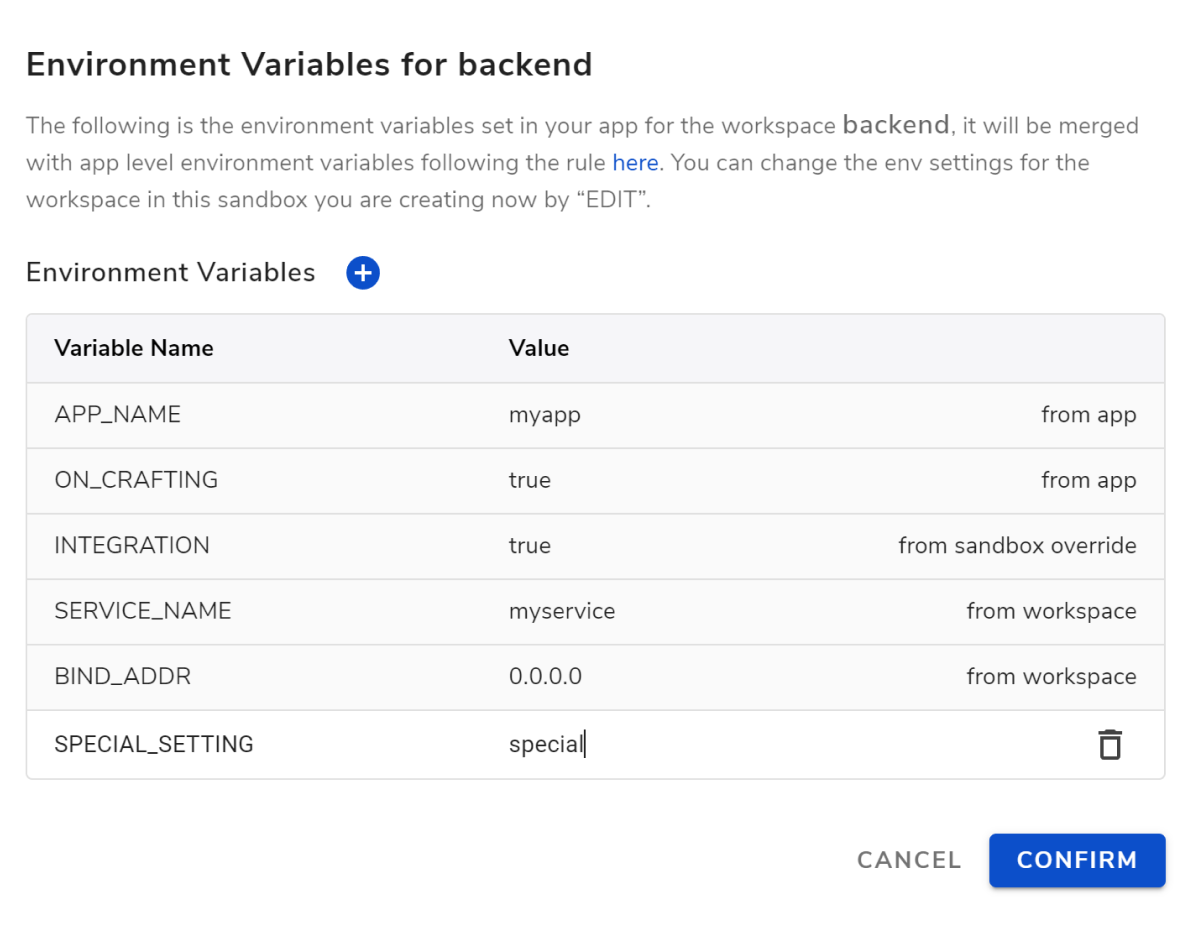Select the APP_NAME variable name
Screen dimensions: 1200x927
pyautogui.click(x=118, y=415)
